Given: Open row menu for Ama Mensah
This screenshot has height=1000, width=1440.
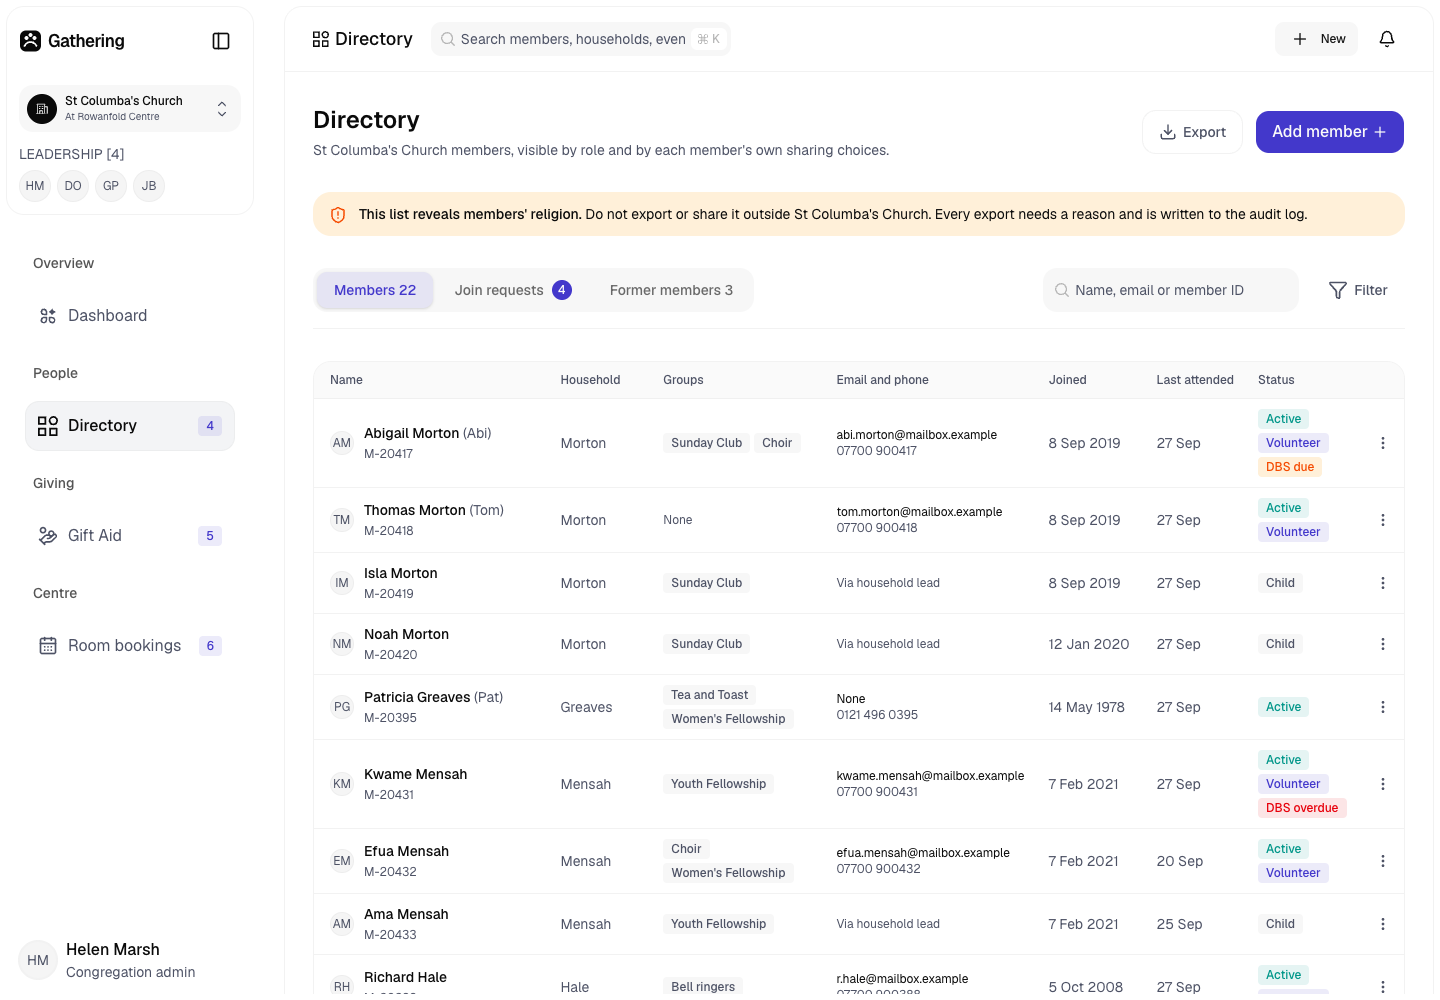Looking at the screenshot, I should [1383, 924].
